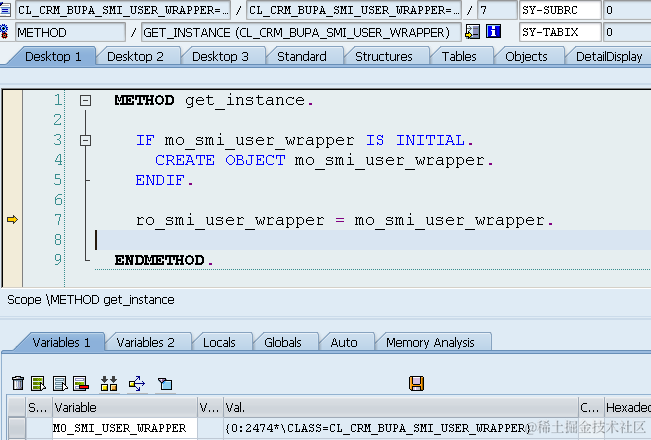651x440 pixels.
Task: Click the blue-lined deselect-all rows icon
Action: (60, 383)
